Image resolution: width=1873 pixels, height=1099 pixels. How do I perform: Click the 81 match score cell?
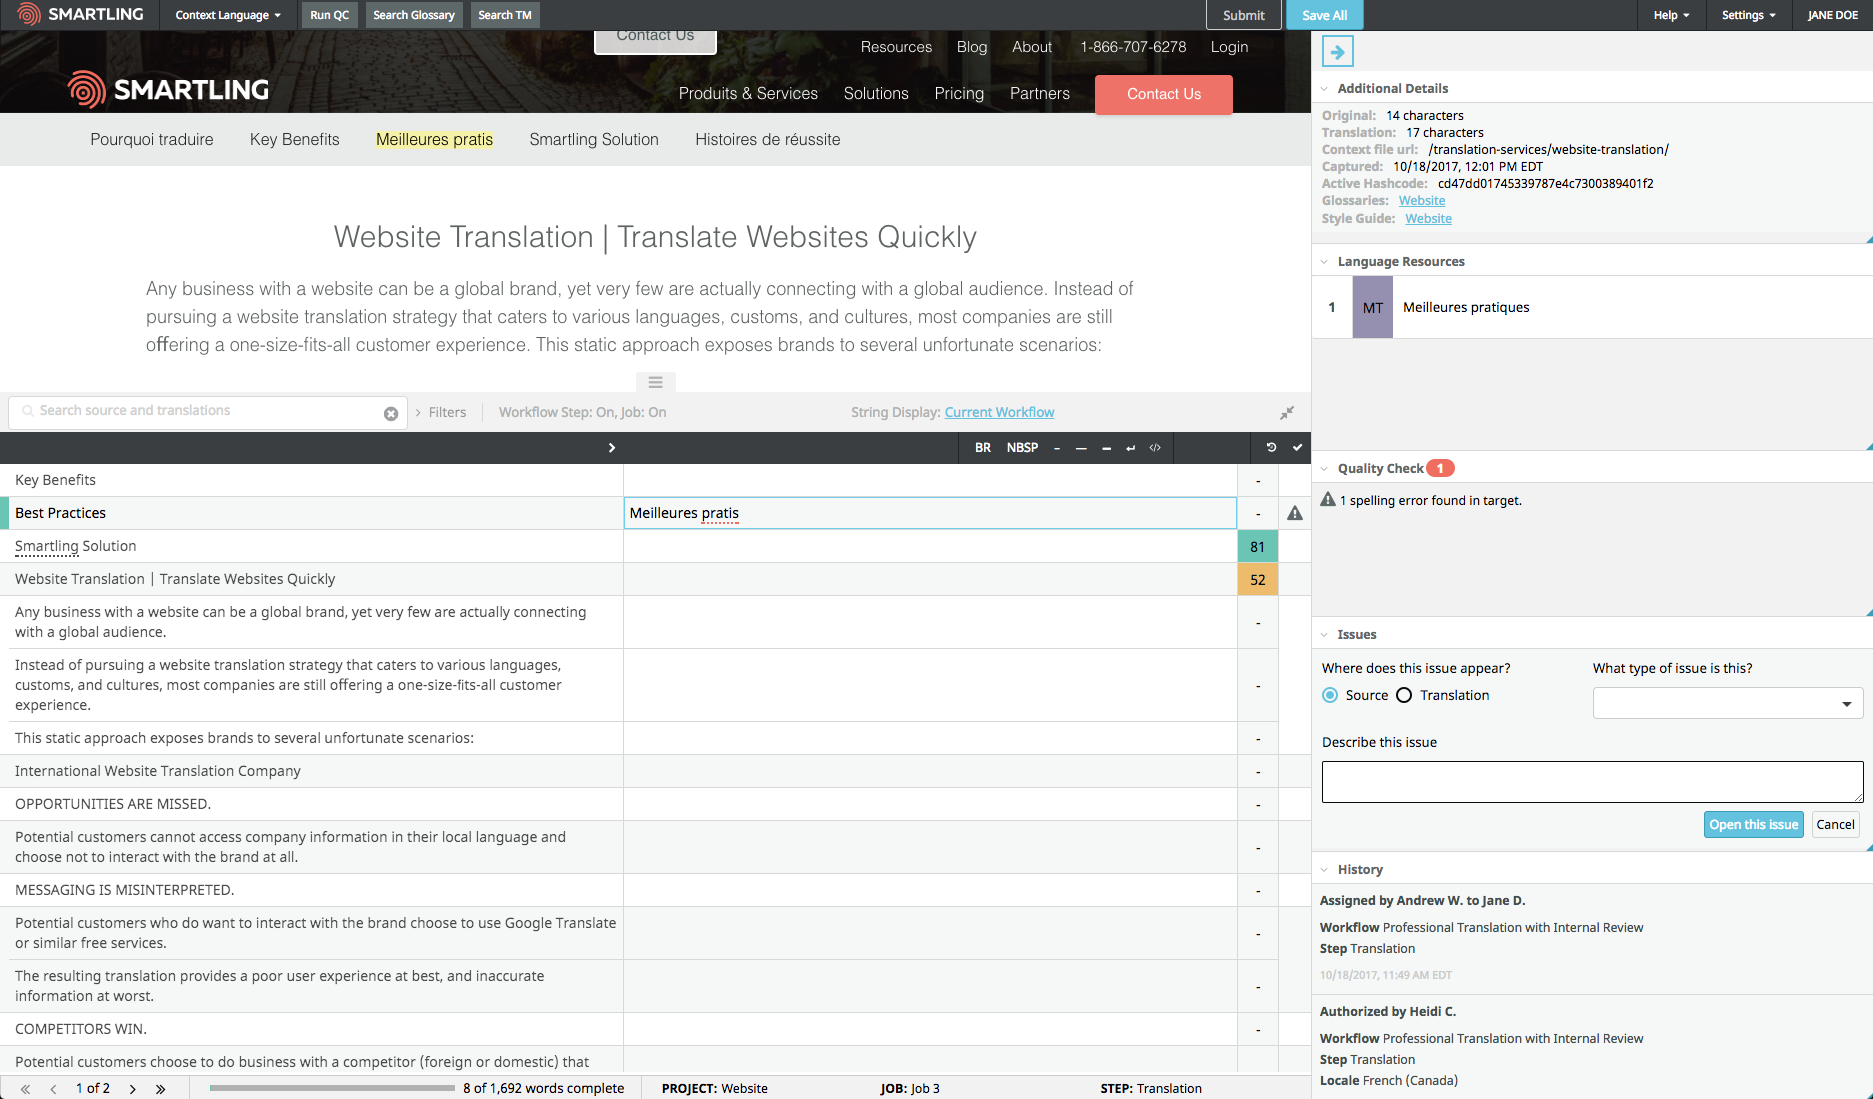coord(1257,546)
